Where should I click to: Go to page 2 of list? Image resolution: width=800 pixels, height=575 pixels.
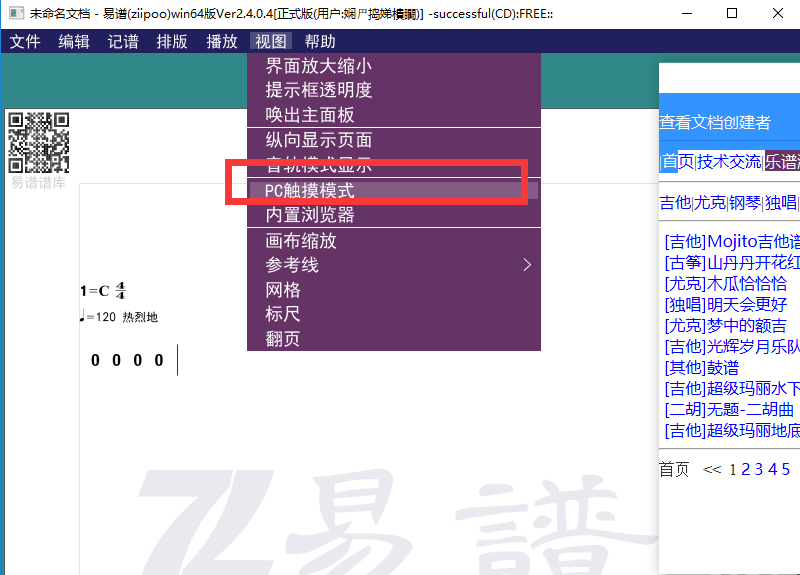[x=746, y=469]
